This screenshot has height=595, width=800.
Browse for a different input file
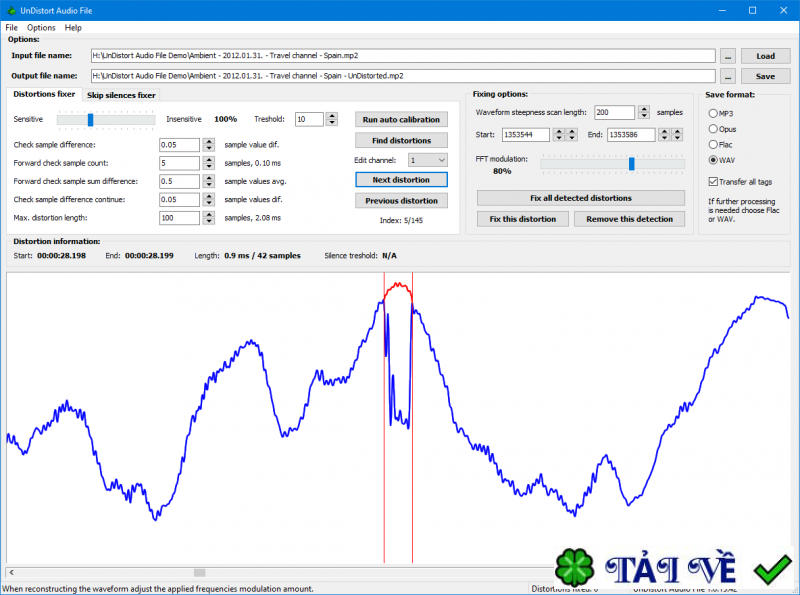pos(727,56)
